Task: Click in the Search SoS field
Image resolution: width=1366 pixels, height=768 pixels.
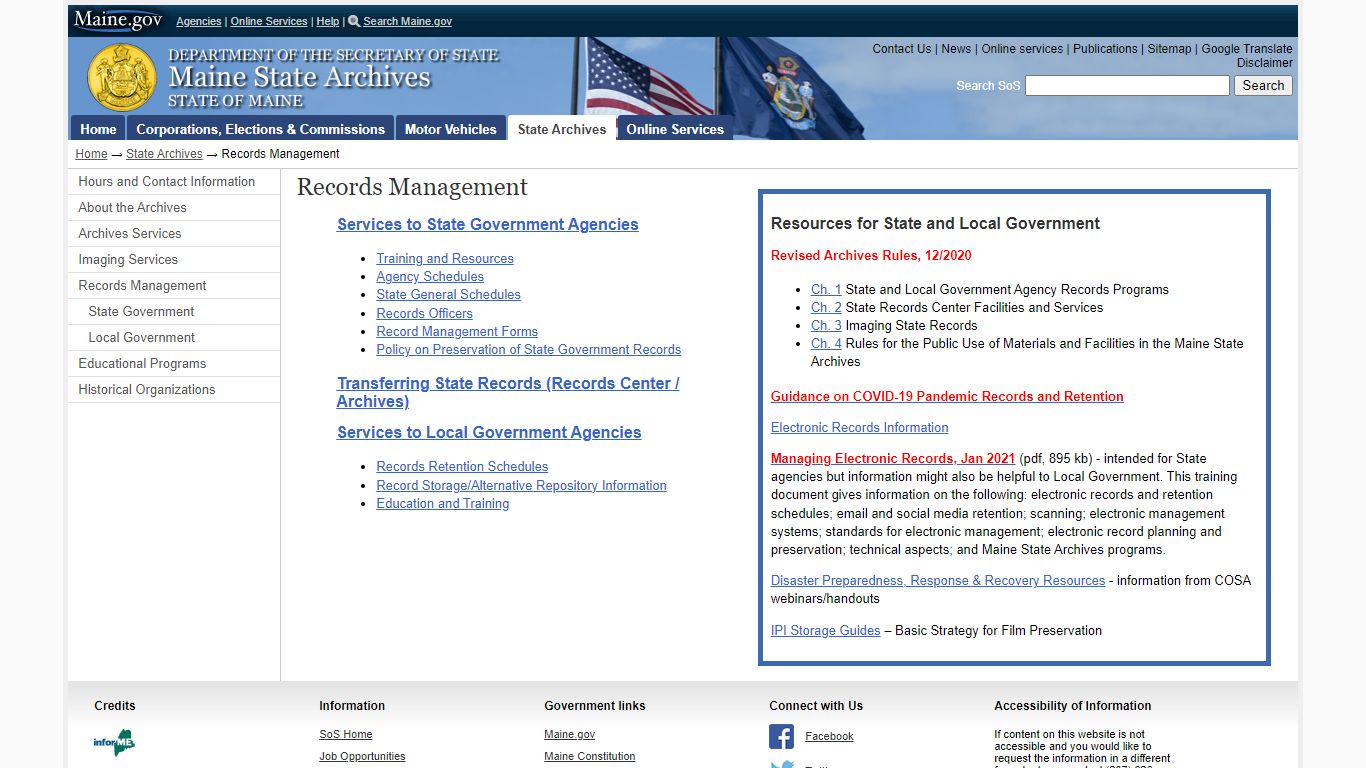Action: point(1127,86)
